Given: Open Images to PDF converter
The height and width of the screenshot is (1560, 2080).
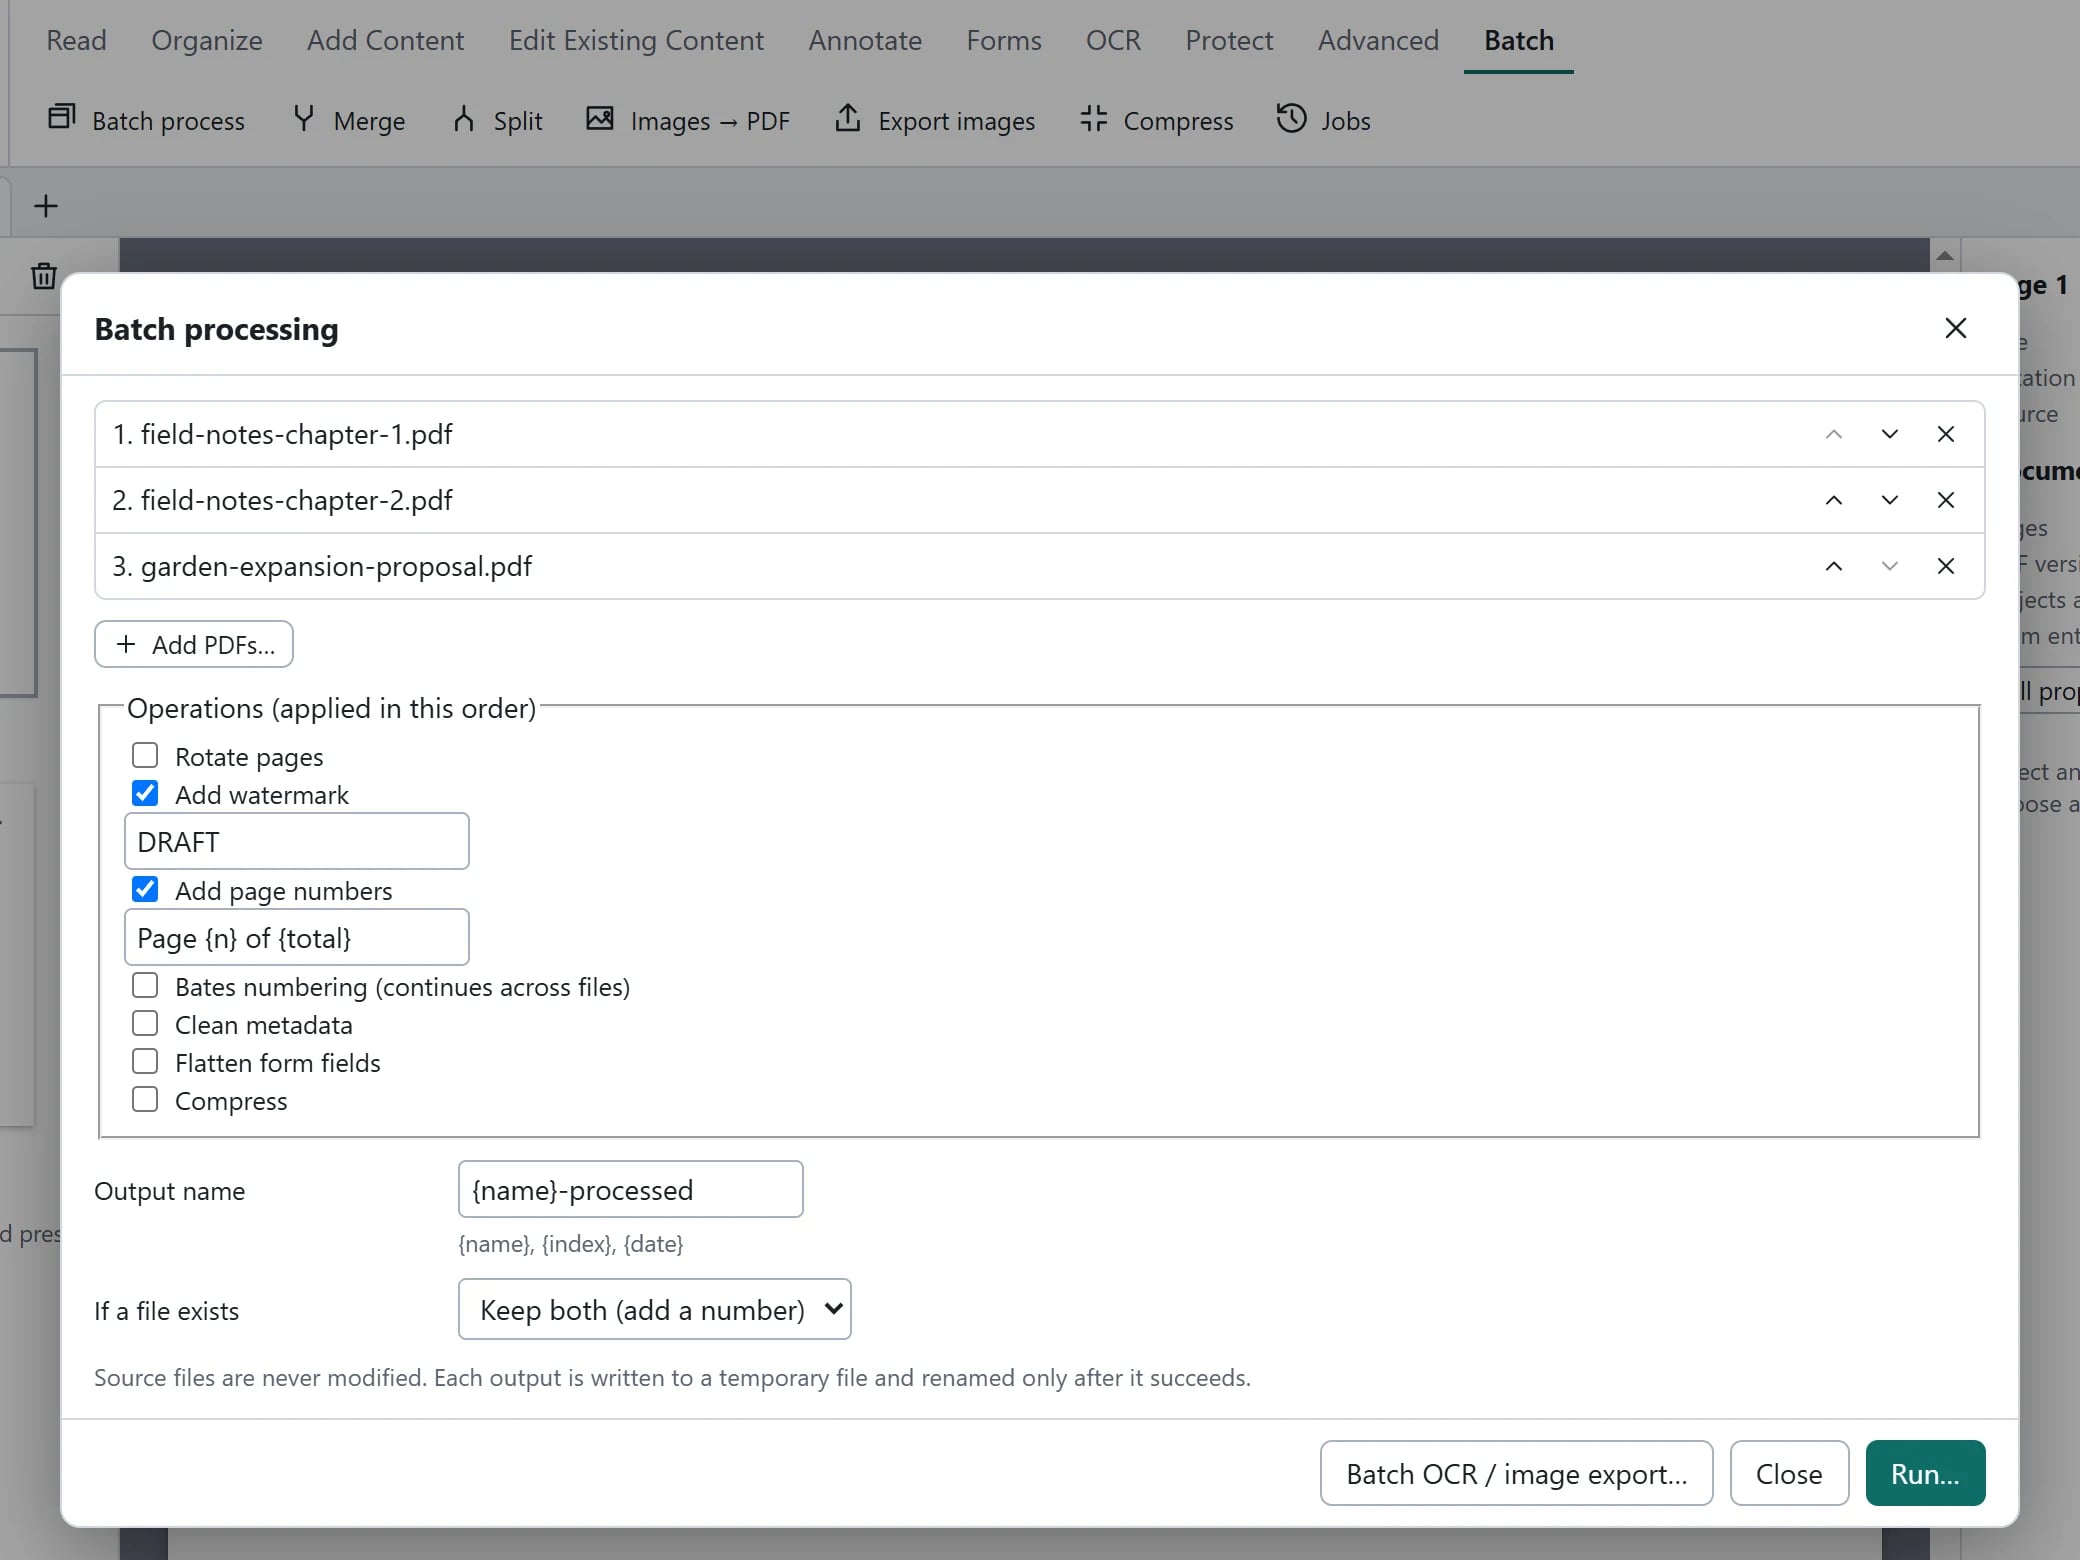Looking at the screenshot, I should click(687, 120).
